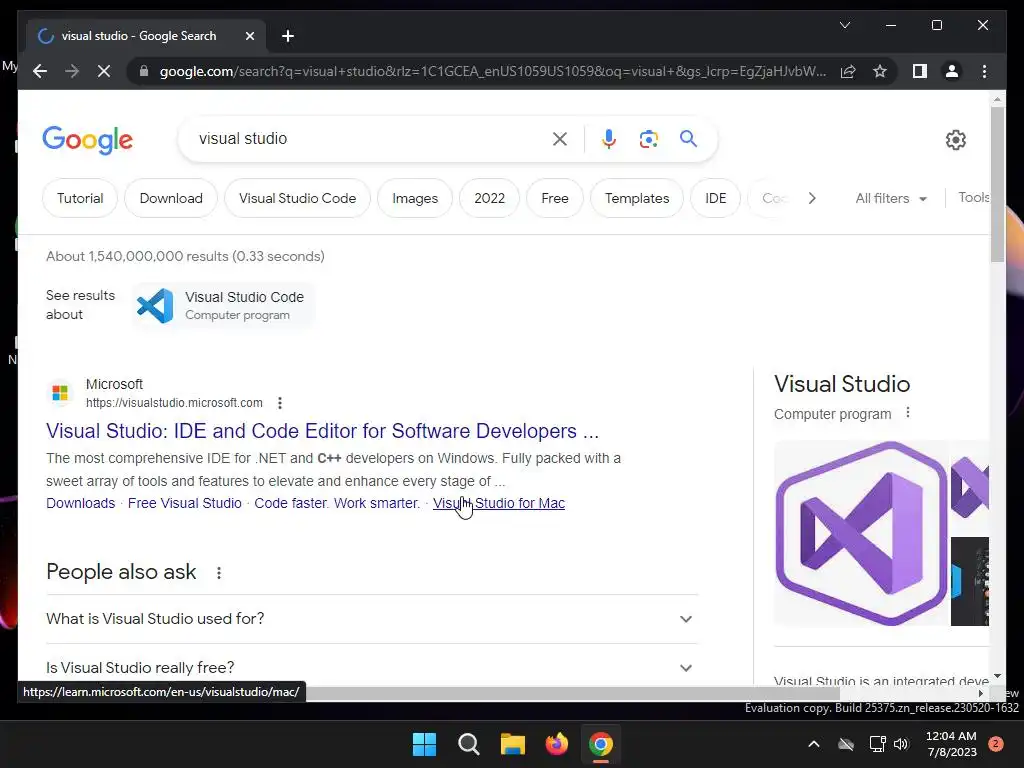This screenshot has width=1024, height=768.
Task: Open the Tools option
Action: tap(973, 197)
